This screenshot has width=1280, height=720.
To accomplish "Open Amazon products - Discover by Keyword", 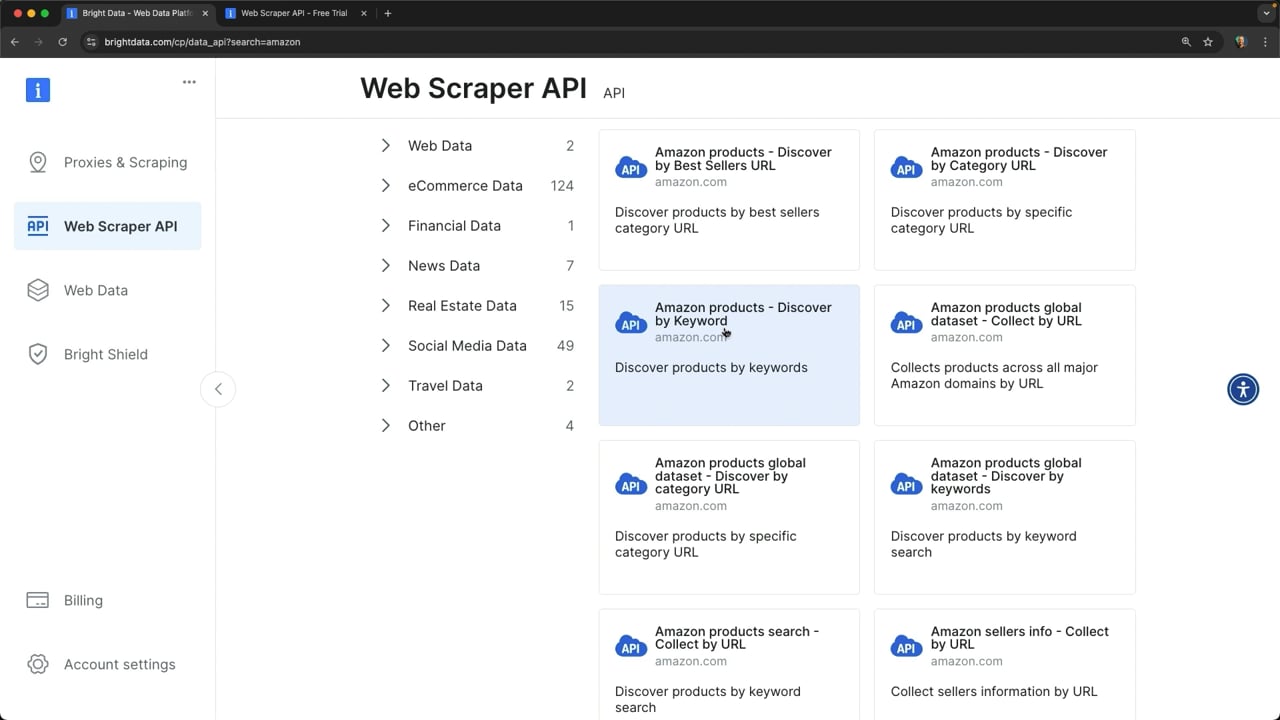I will [729, 355].
